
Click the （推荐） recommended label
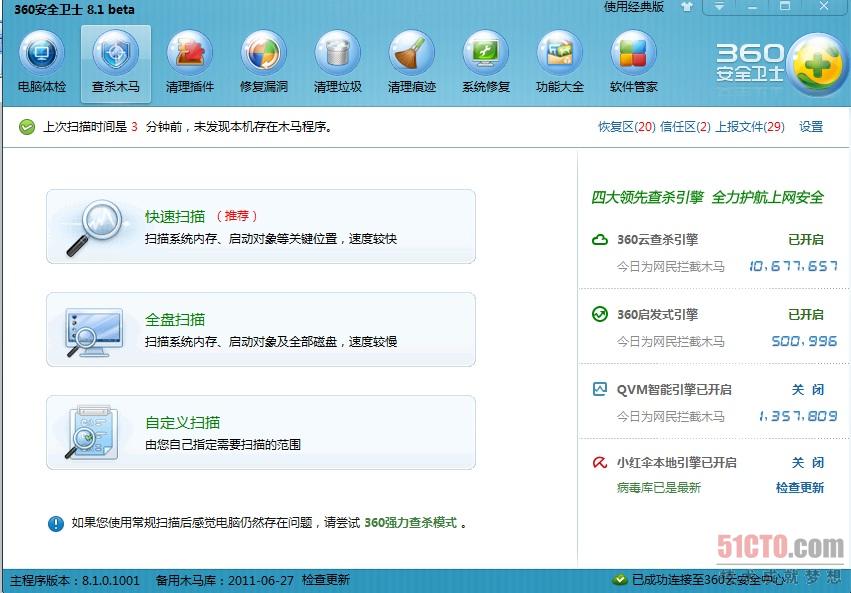click(237, 216)
